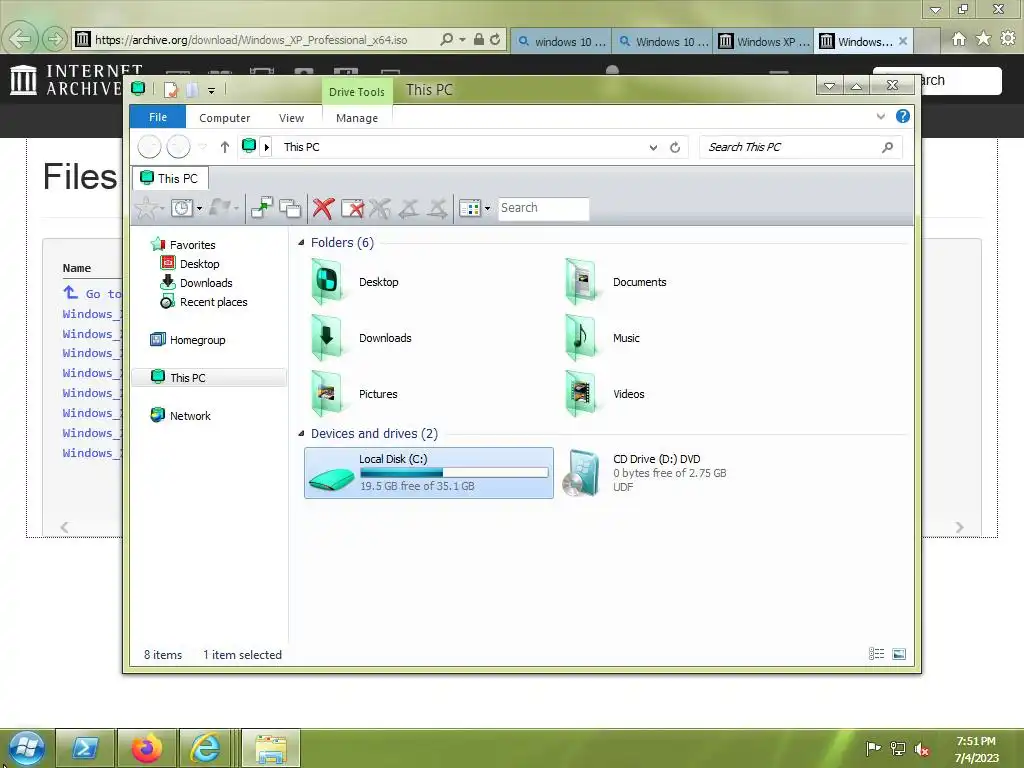Image resolution: width=1024 pixels, height=768 pixels.
Task: Go up one level with the up arrow
Action: click(x=225, y=147)
